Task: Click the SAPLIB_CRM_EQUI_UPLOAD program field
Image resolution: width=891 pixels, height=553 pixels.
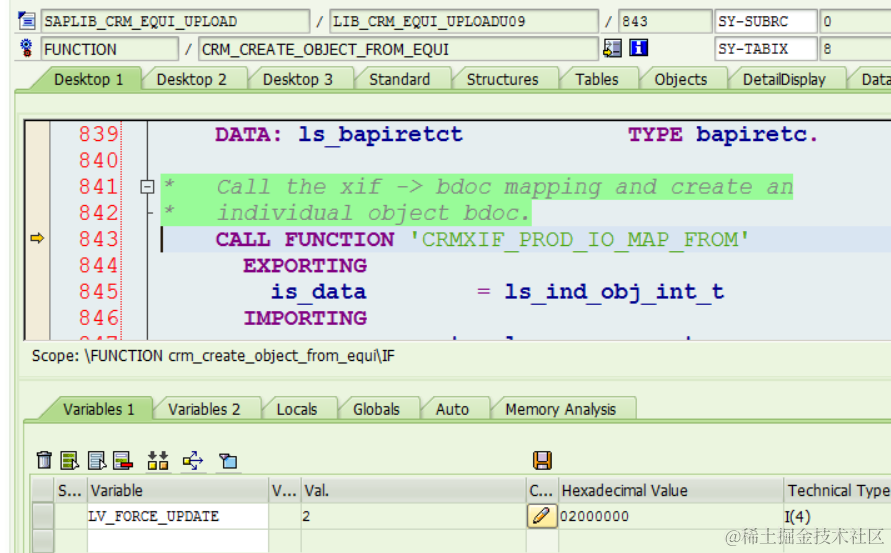Action: (x=175, y=22)
